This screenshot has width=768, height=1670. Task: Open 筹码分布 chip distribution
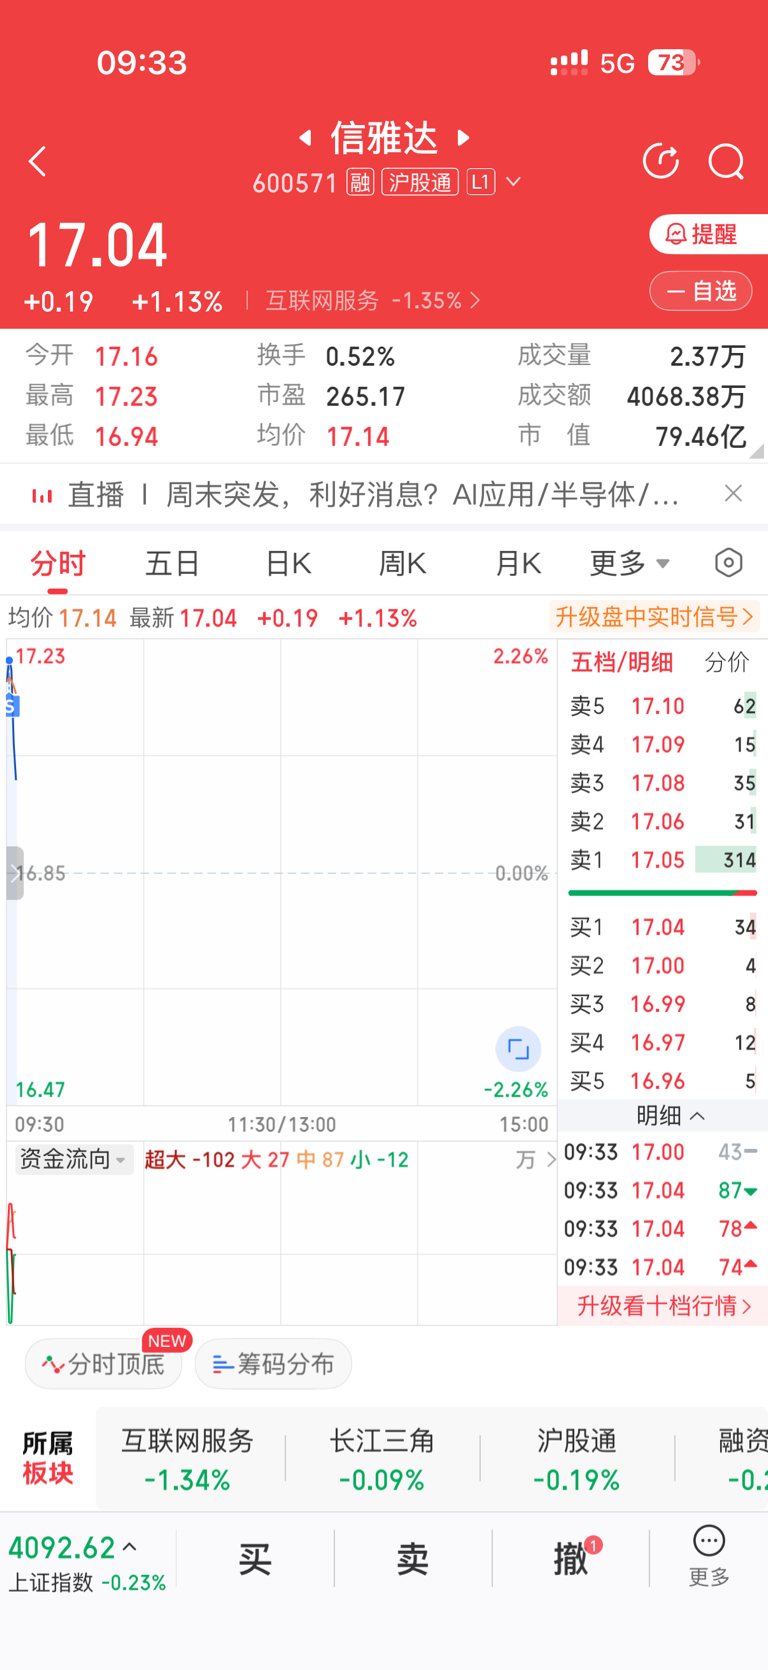pyautogui.click(x=273, y=1364)
